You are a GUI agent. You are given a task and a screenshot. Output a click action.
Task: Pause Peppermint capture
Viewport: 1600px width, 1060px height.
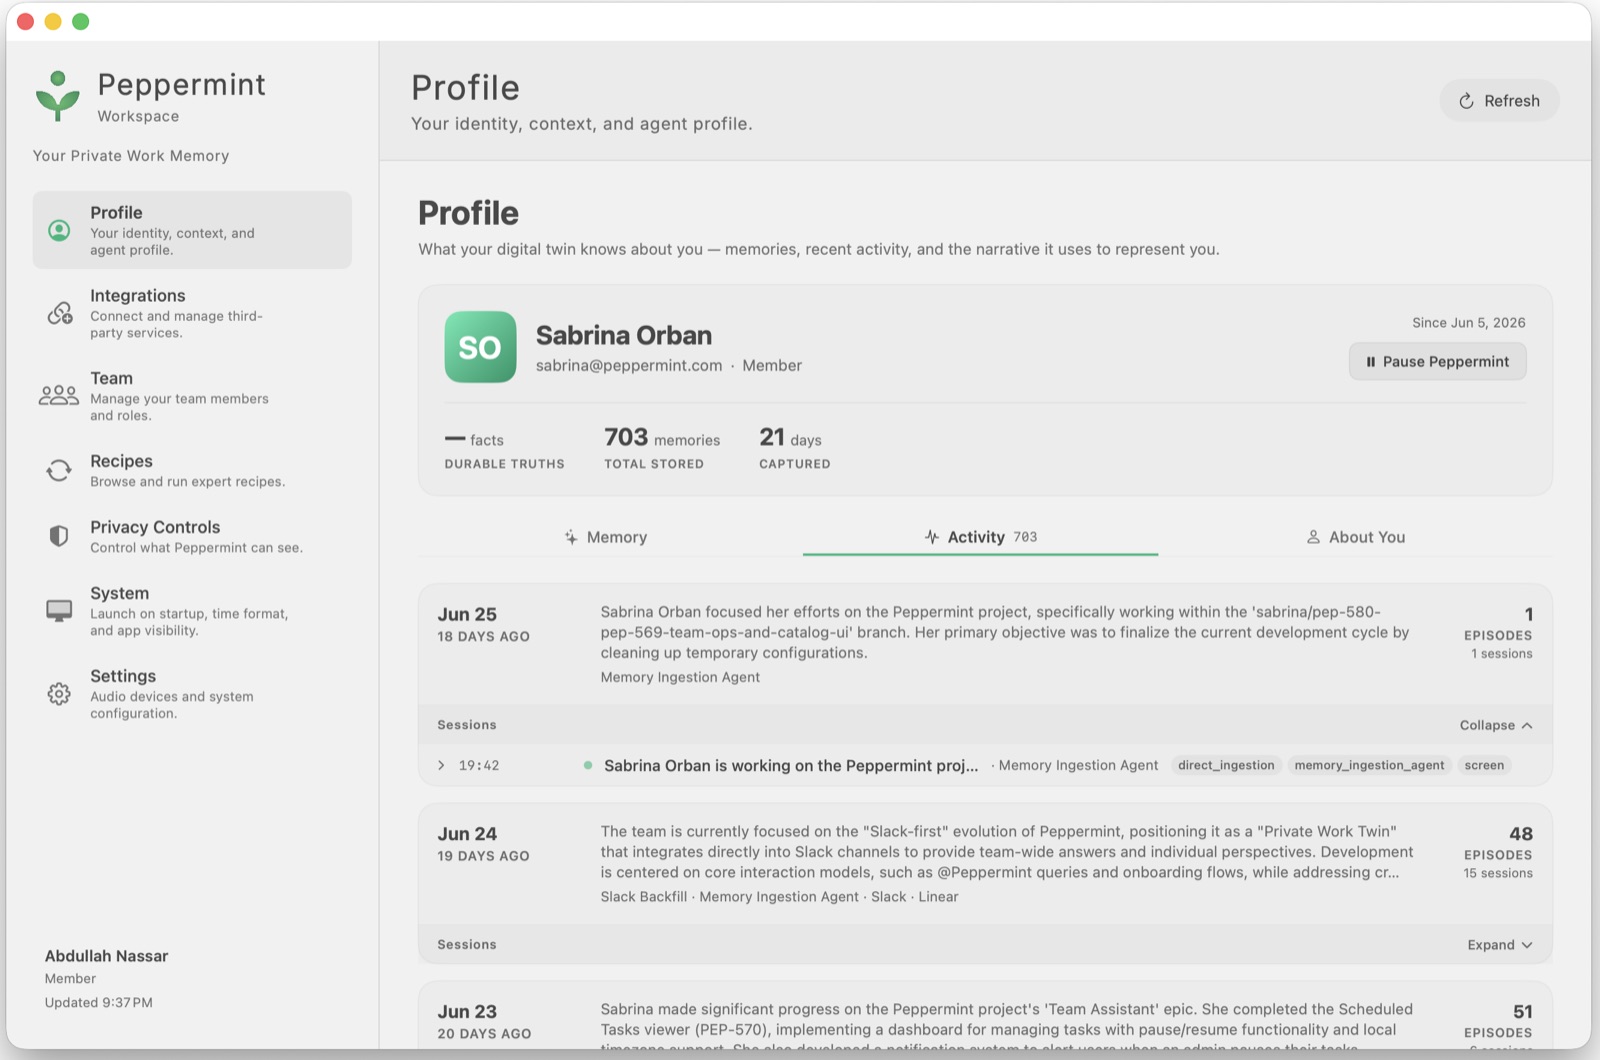point(1437,361)
